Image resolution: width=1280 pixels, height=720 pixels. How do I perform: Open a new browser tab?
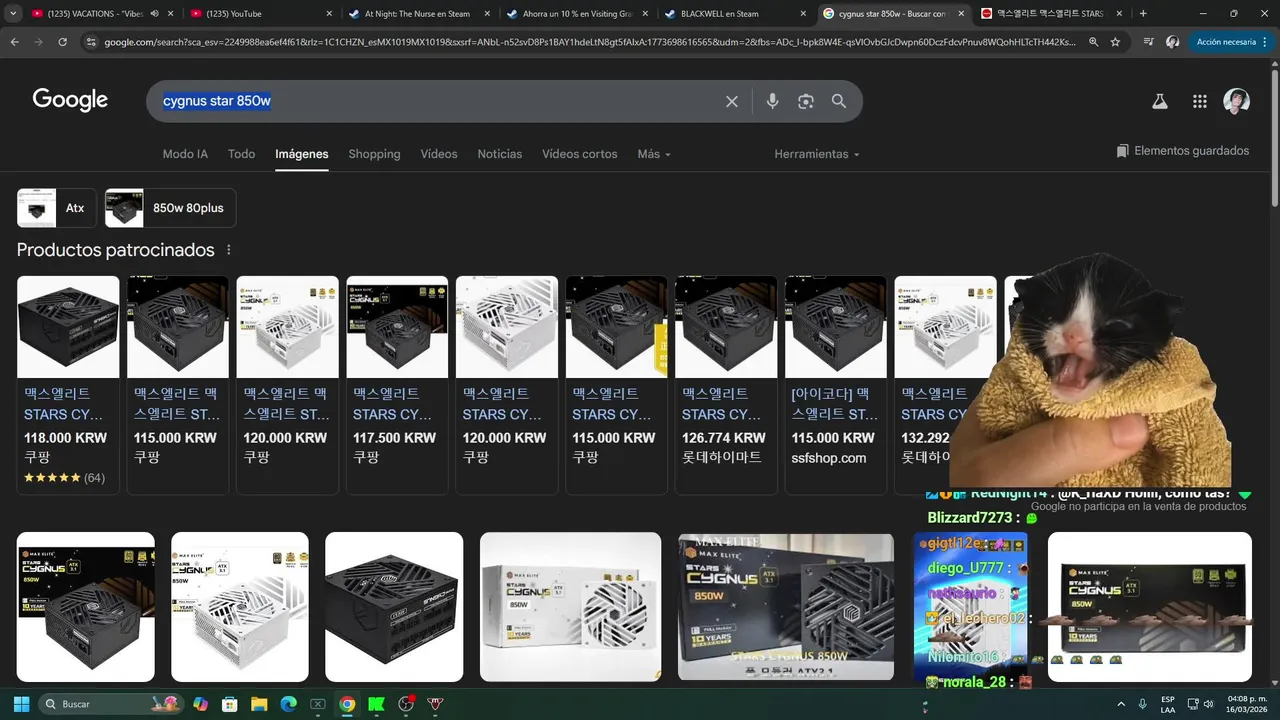click(x=1143, y=13)
